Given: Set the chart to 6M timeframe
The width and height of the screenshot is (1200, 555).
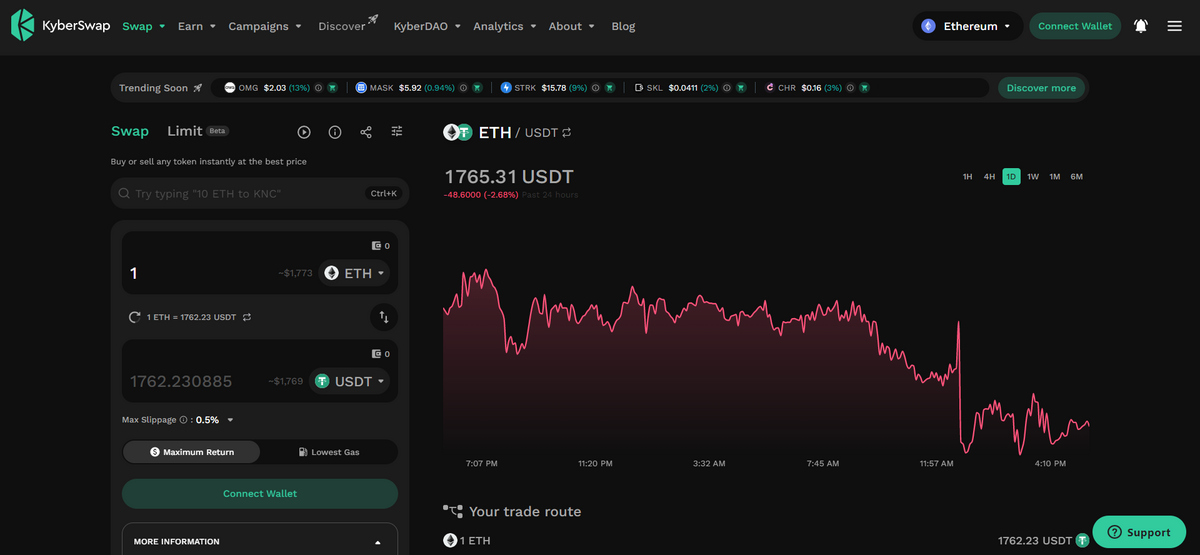Looking at the screenshot, I should (1077, 176).
